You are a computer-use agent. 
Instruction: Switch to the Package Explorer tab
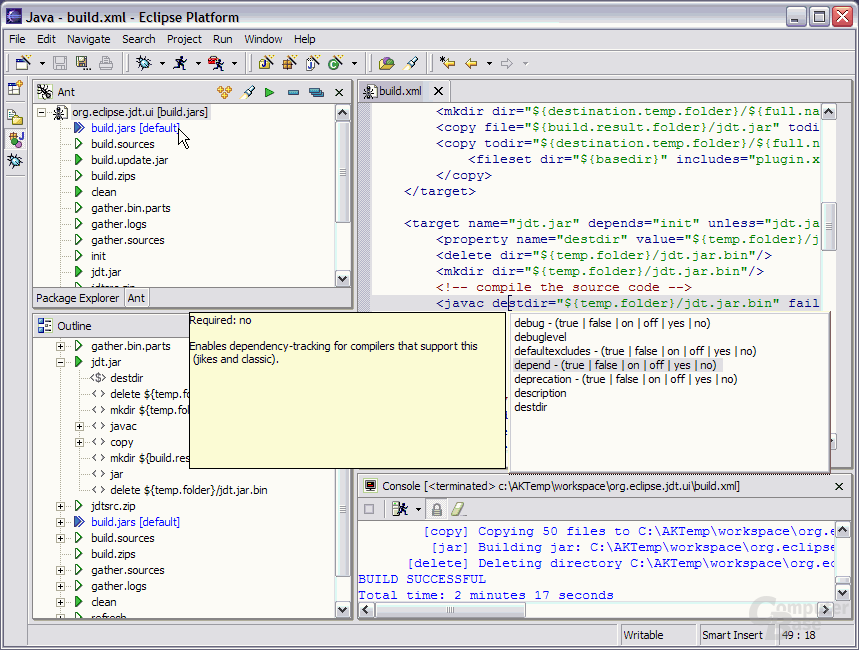coord(77,298)
